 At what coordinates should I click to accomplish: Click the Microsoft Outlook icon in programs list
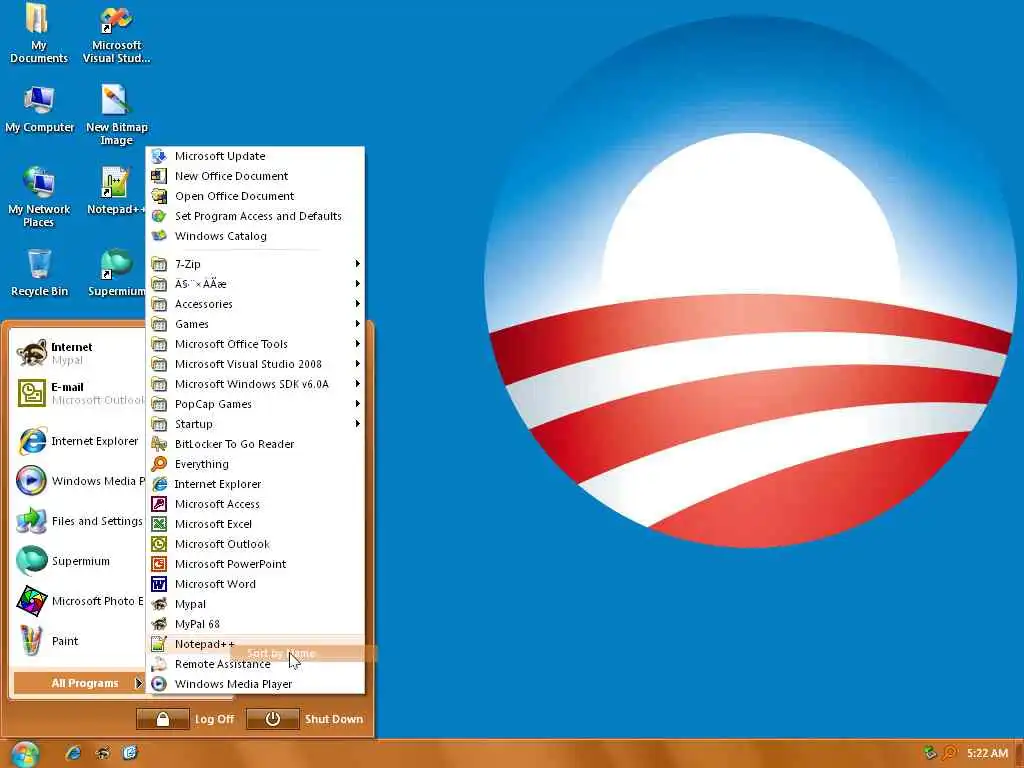click(159, 544)
